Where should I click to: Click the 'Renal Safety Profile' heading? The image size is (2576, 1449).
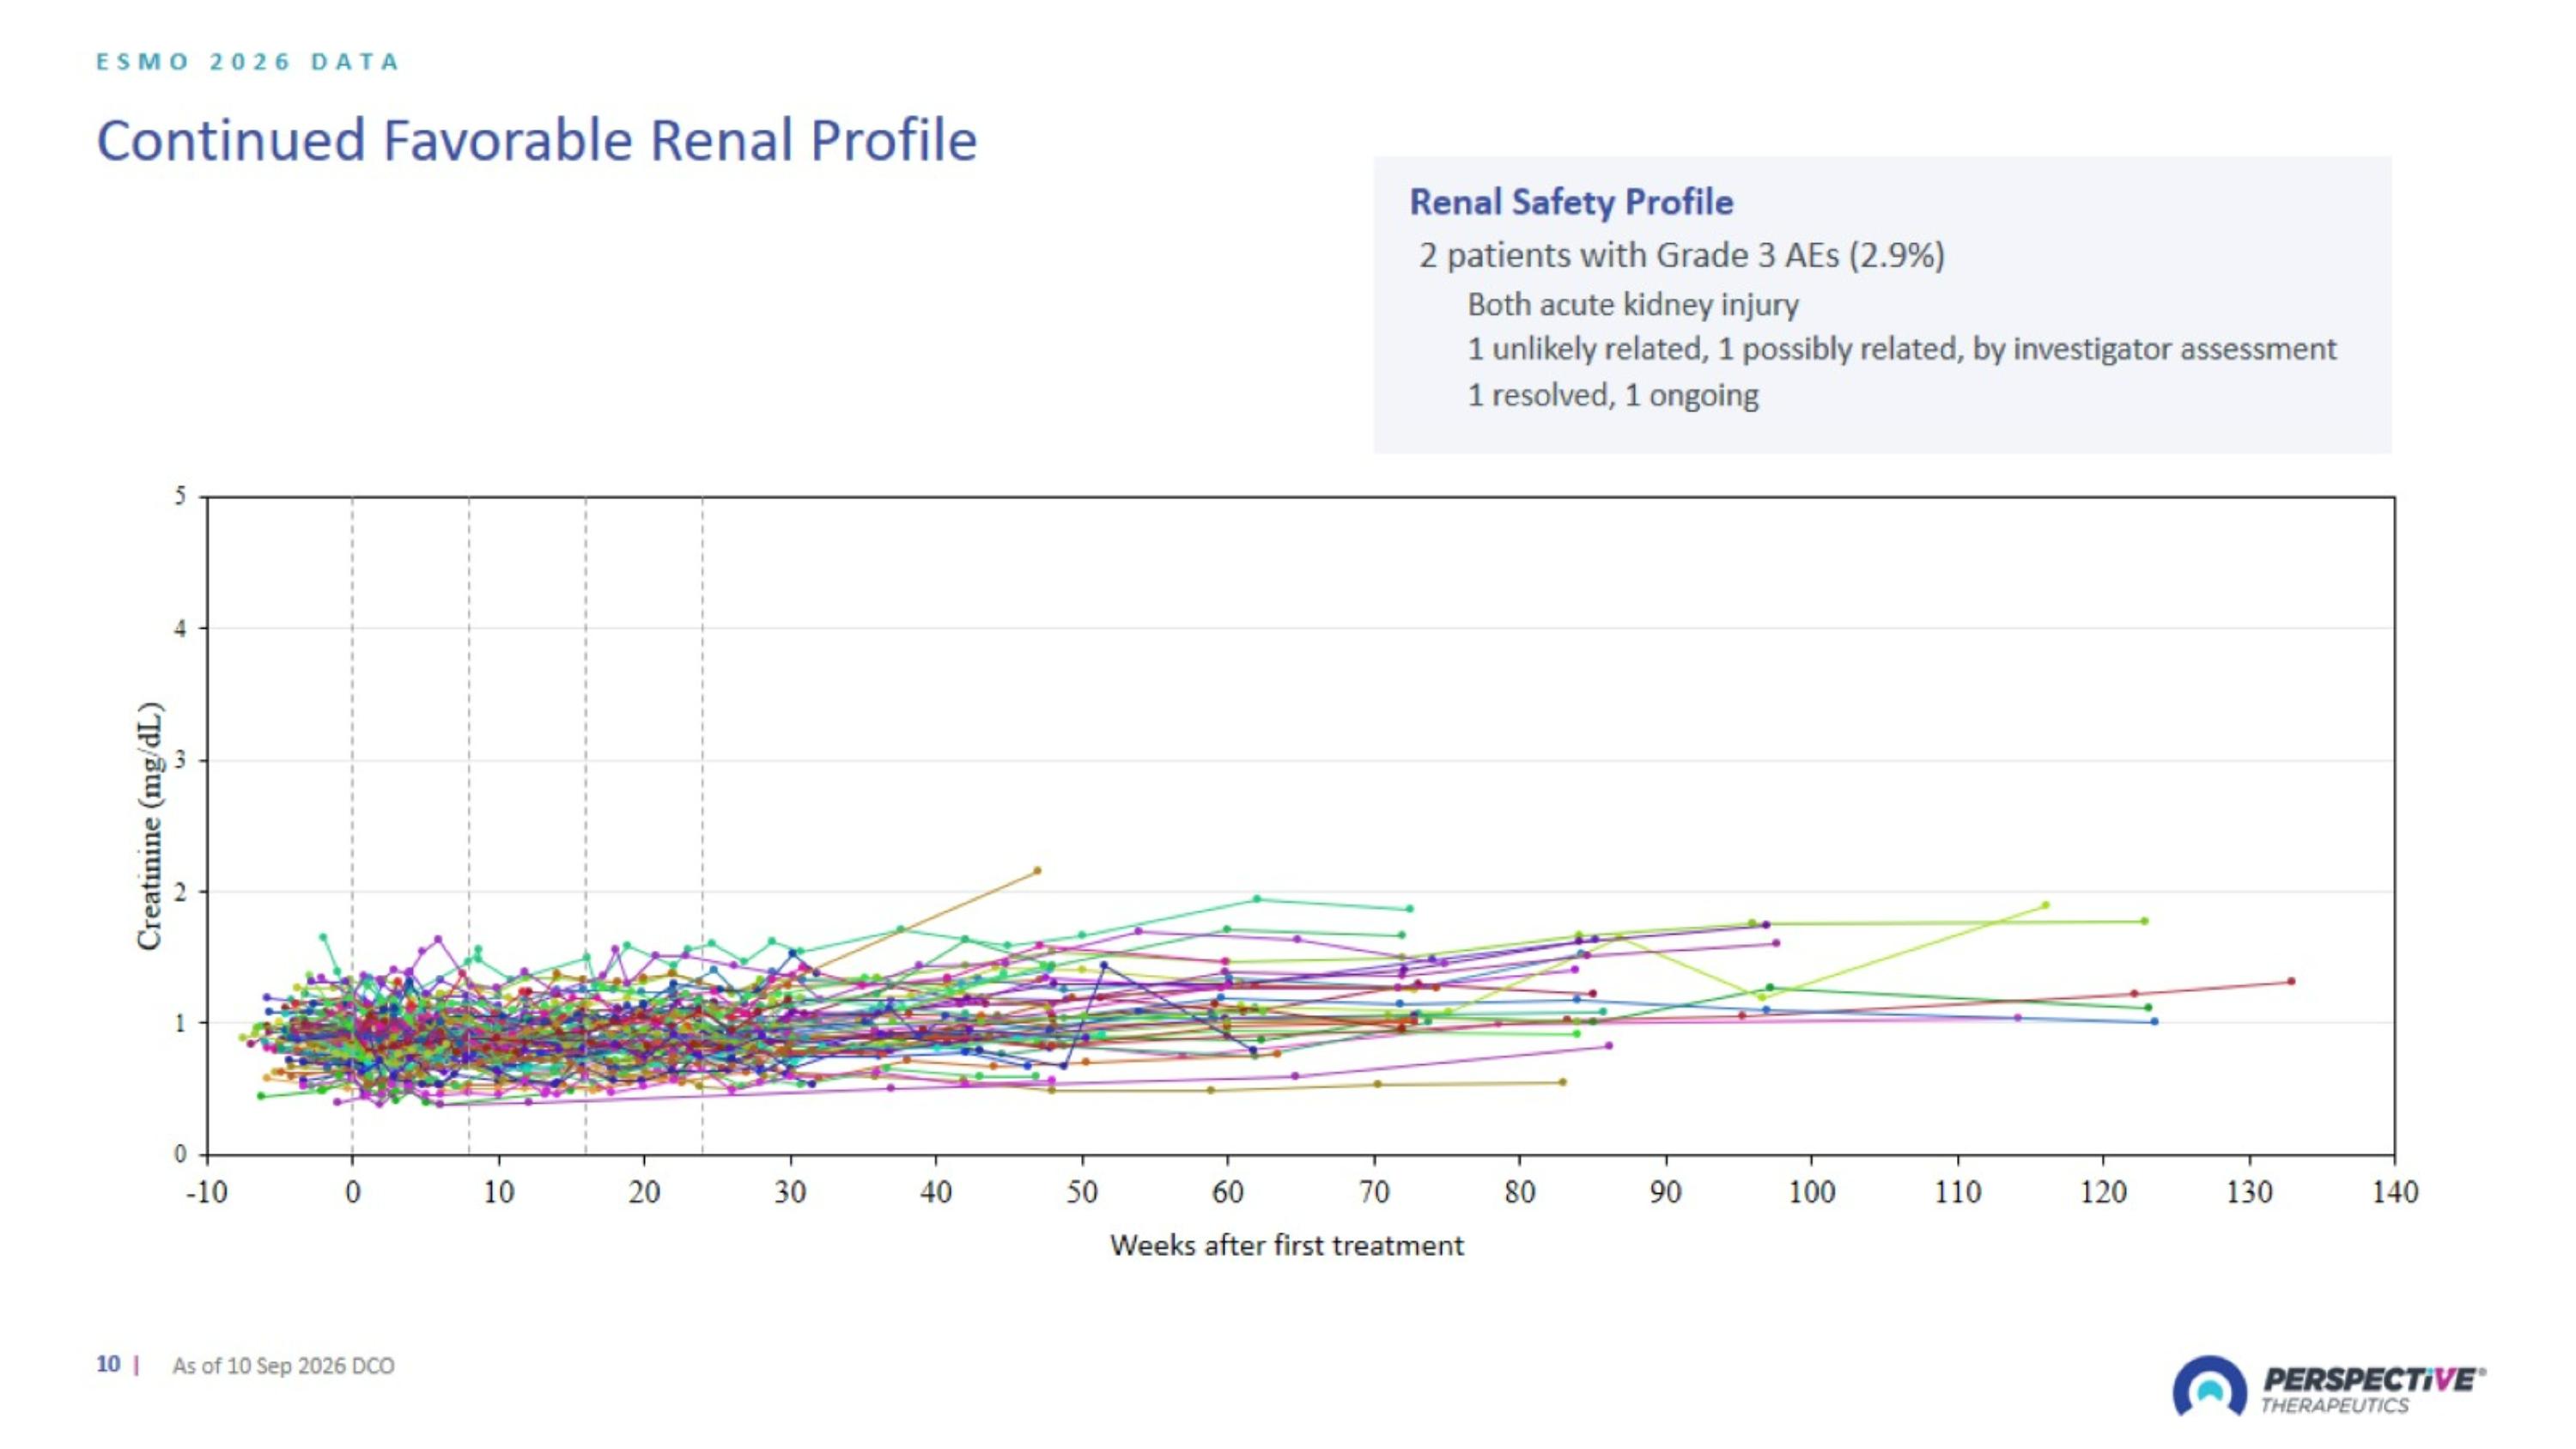tap(1571, 202)
